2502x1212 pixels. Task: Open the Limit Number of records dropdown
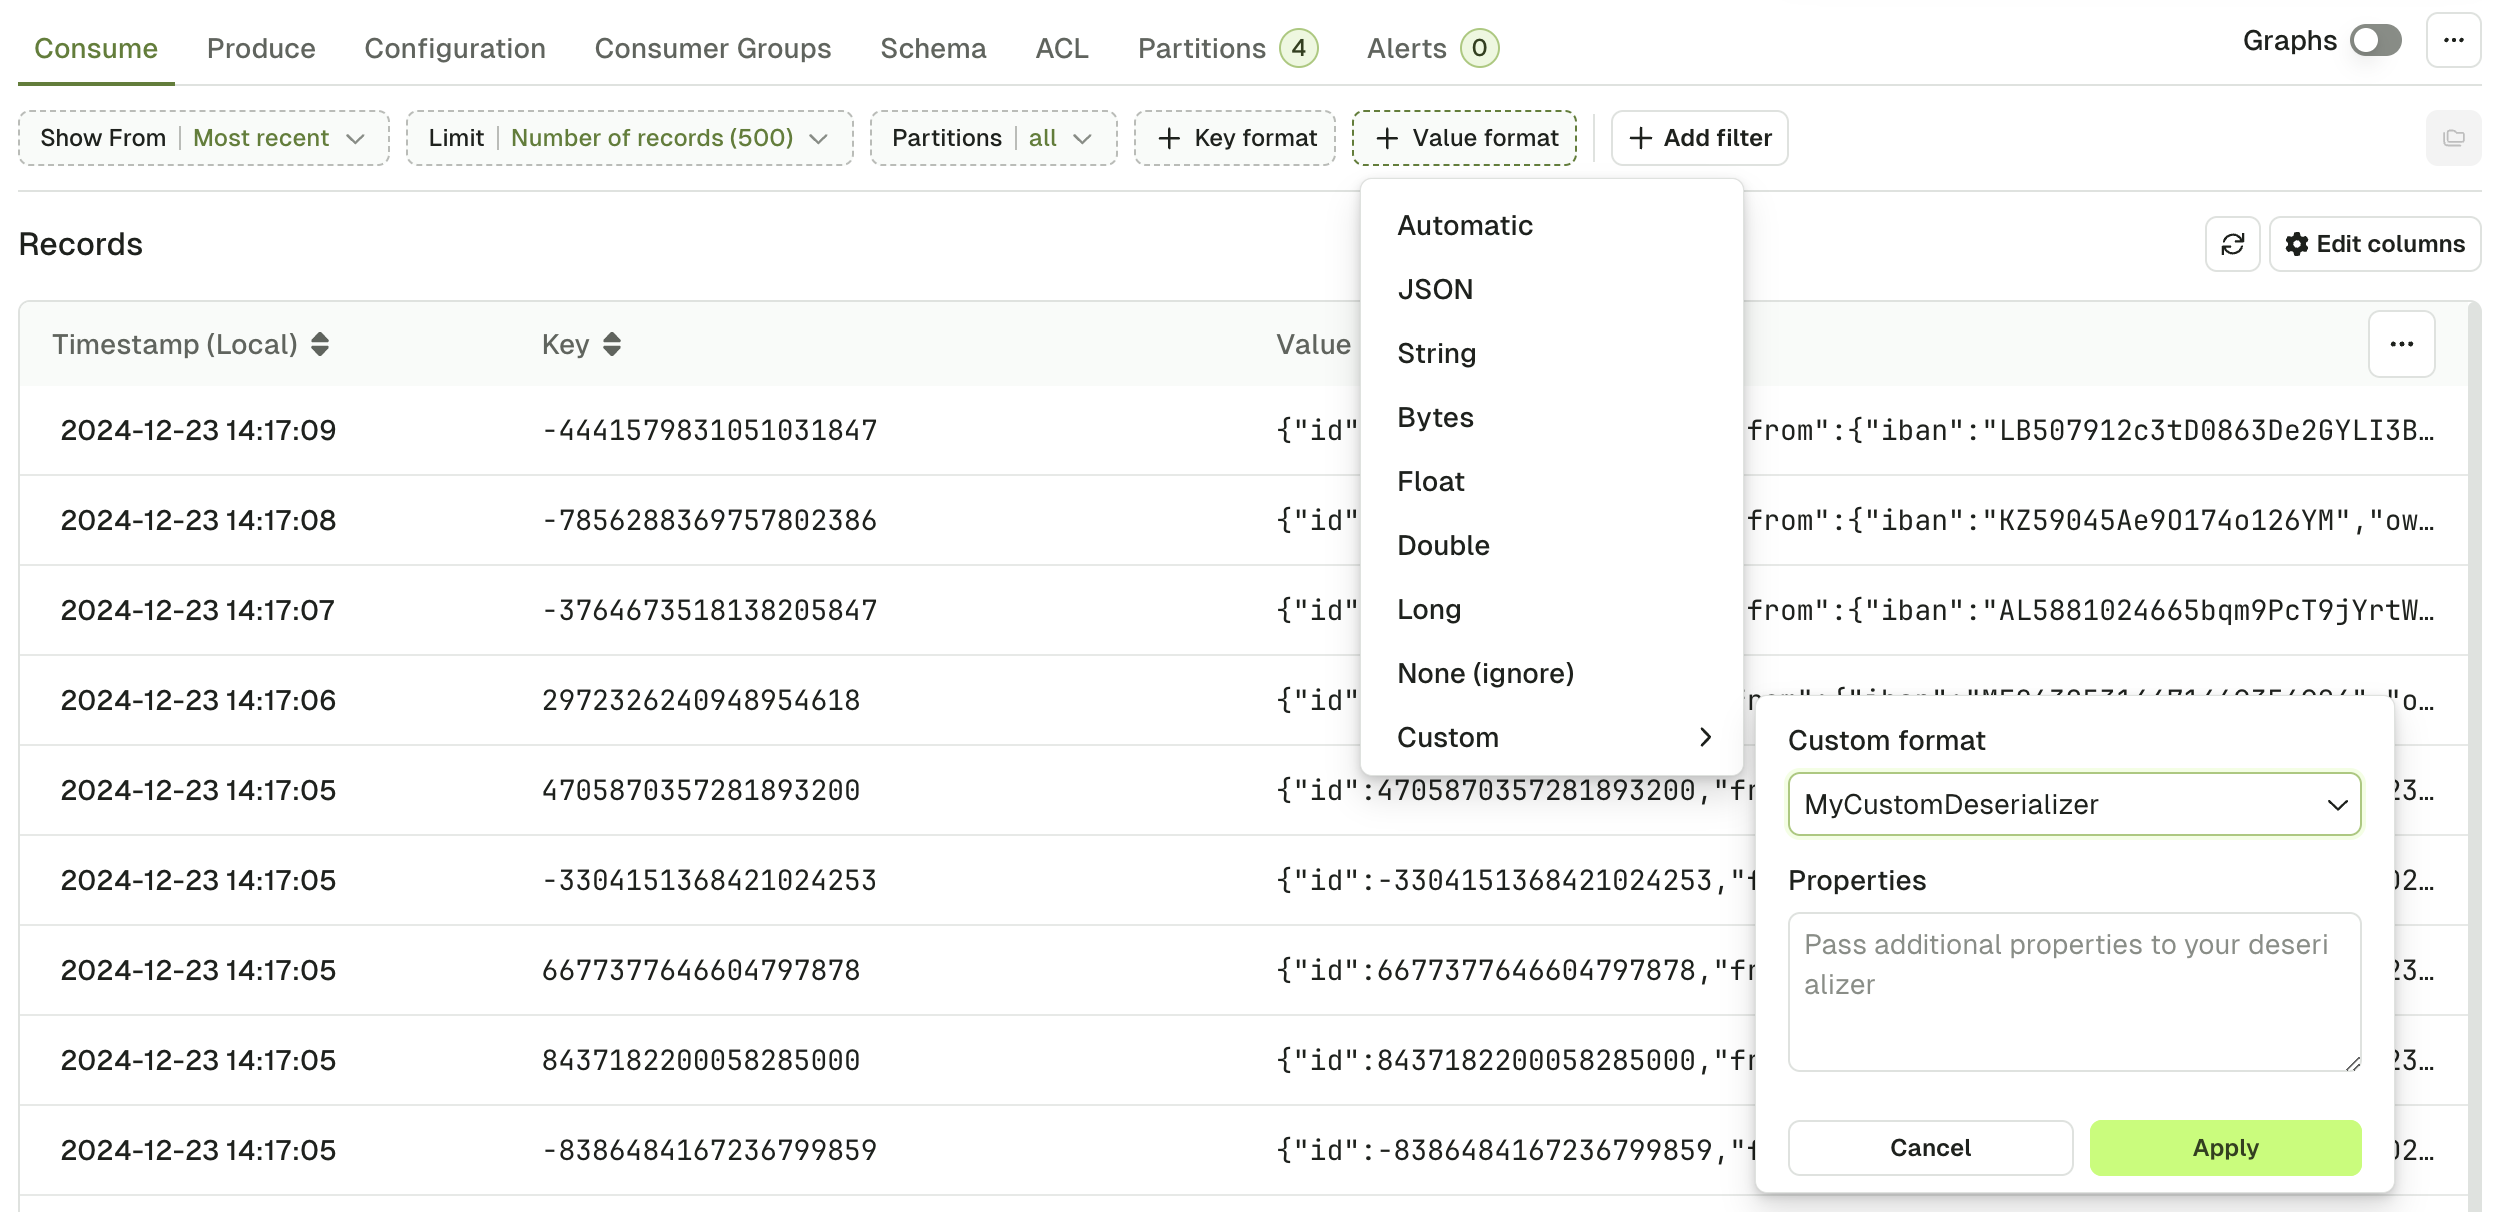630,138
